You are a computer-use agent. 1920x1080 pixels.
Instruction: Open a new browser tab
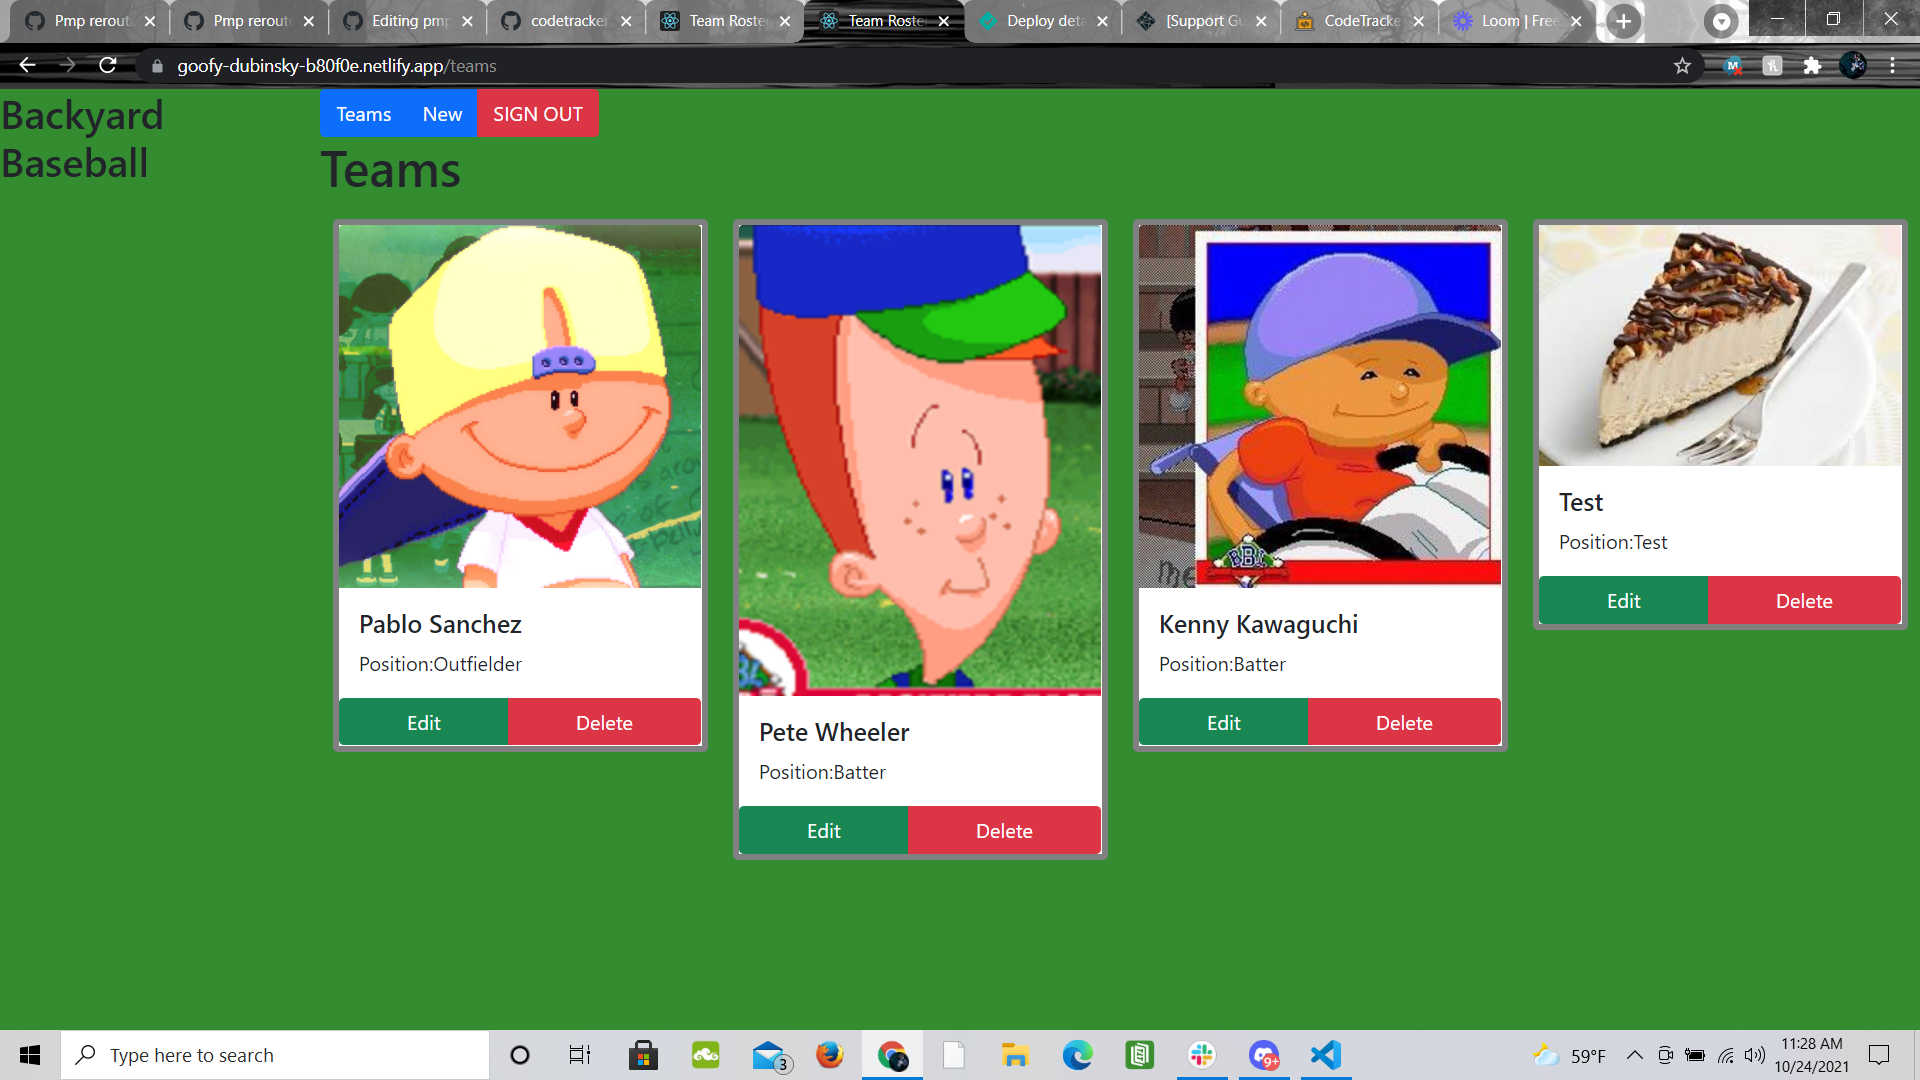(1623, 21)
